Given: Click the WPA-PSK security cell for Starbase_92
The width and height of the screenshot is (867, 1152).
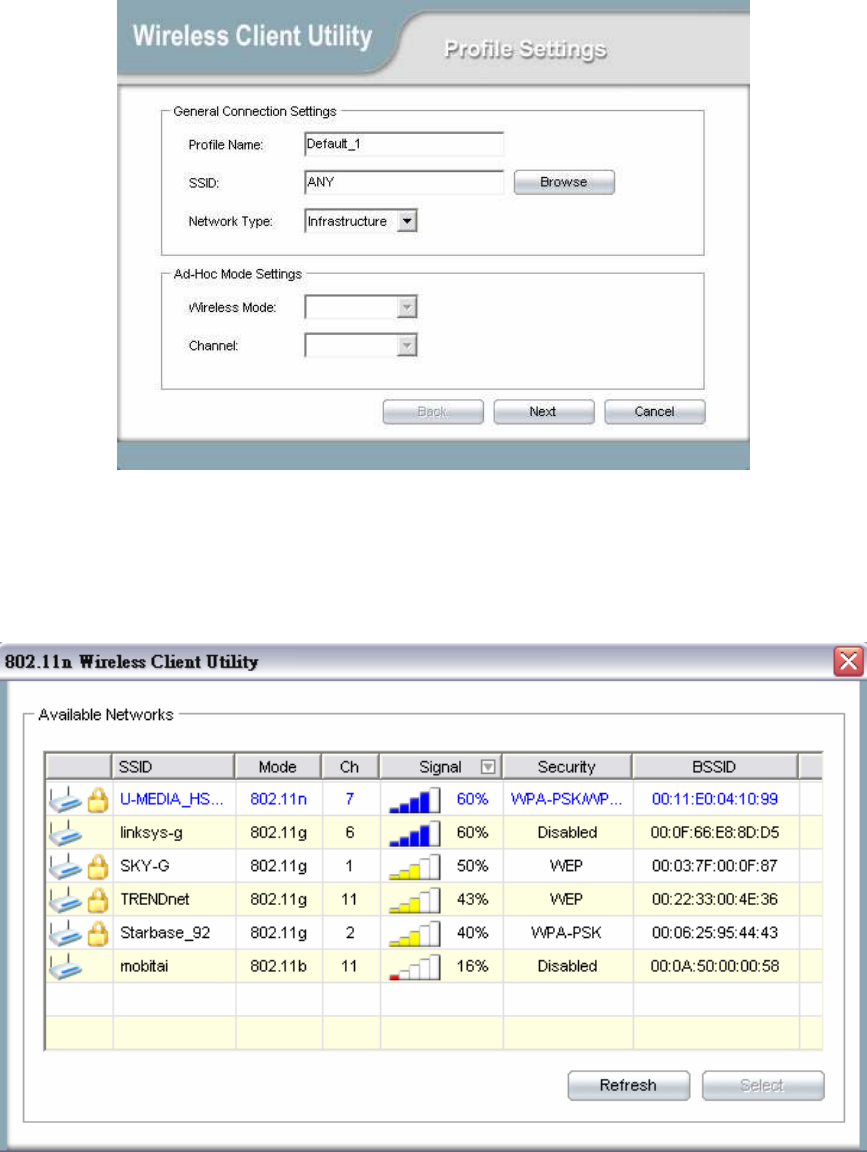Looking at the screenshot, I should 566,933.
